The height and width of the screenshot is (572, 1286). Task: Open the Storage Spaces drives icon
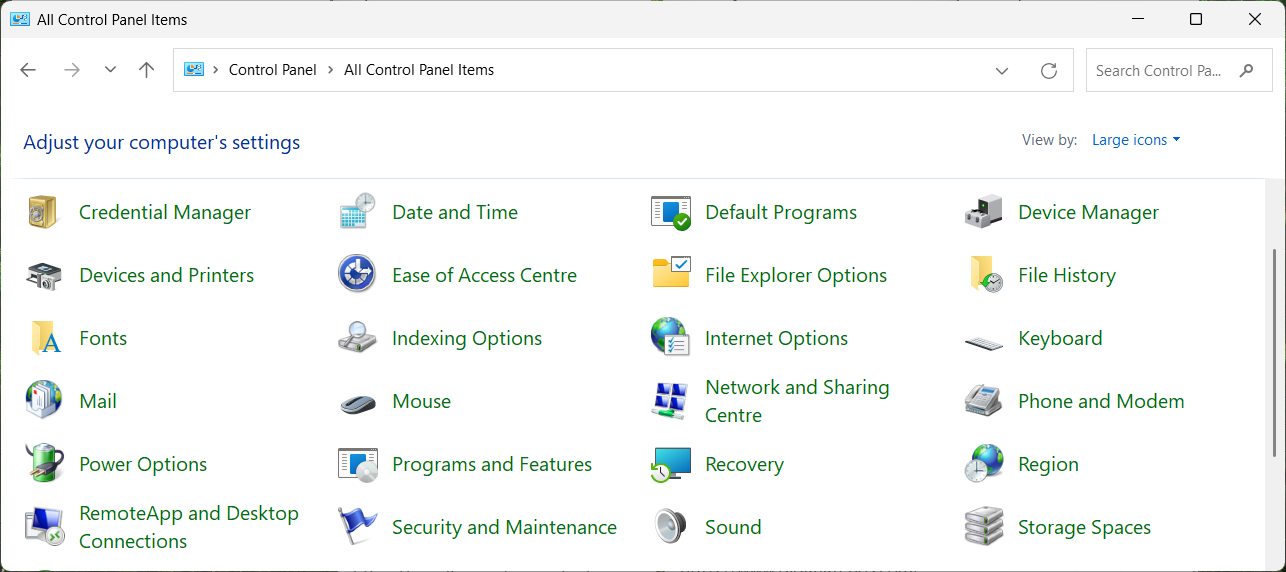point(983,527)
